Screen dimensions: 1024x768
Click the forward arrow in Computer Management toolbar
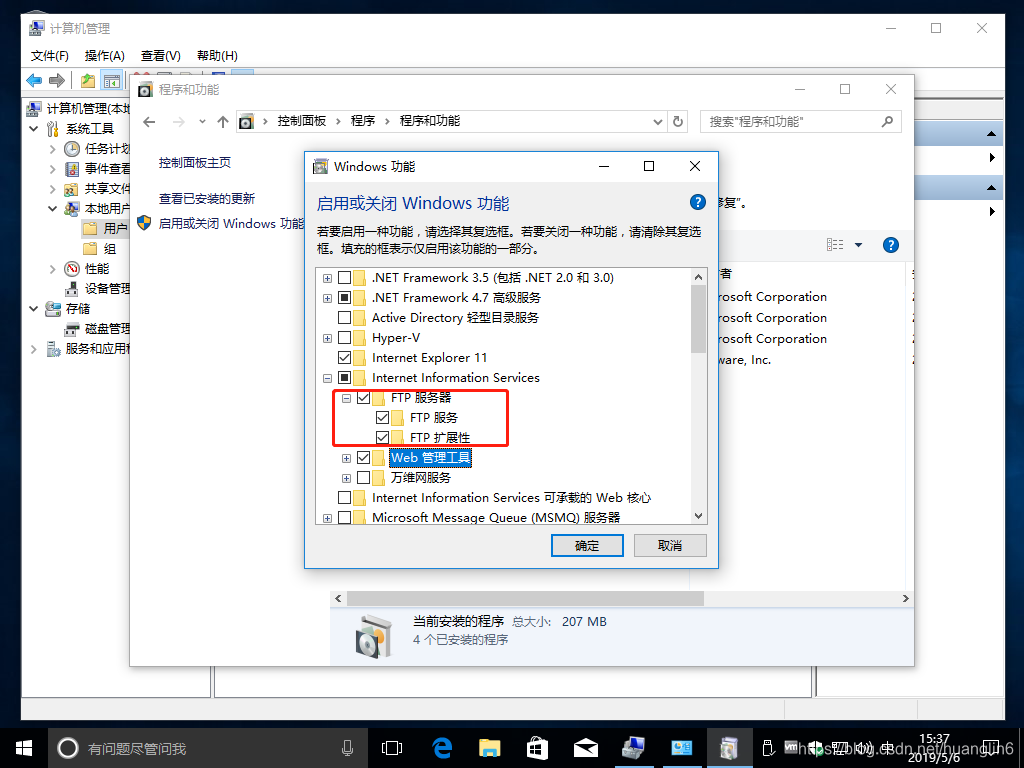(57, 80)
